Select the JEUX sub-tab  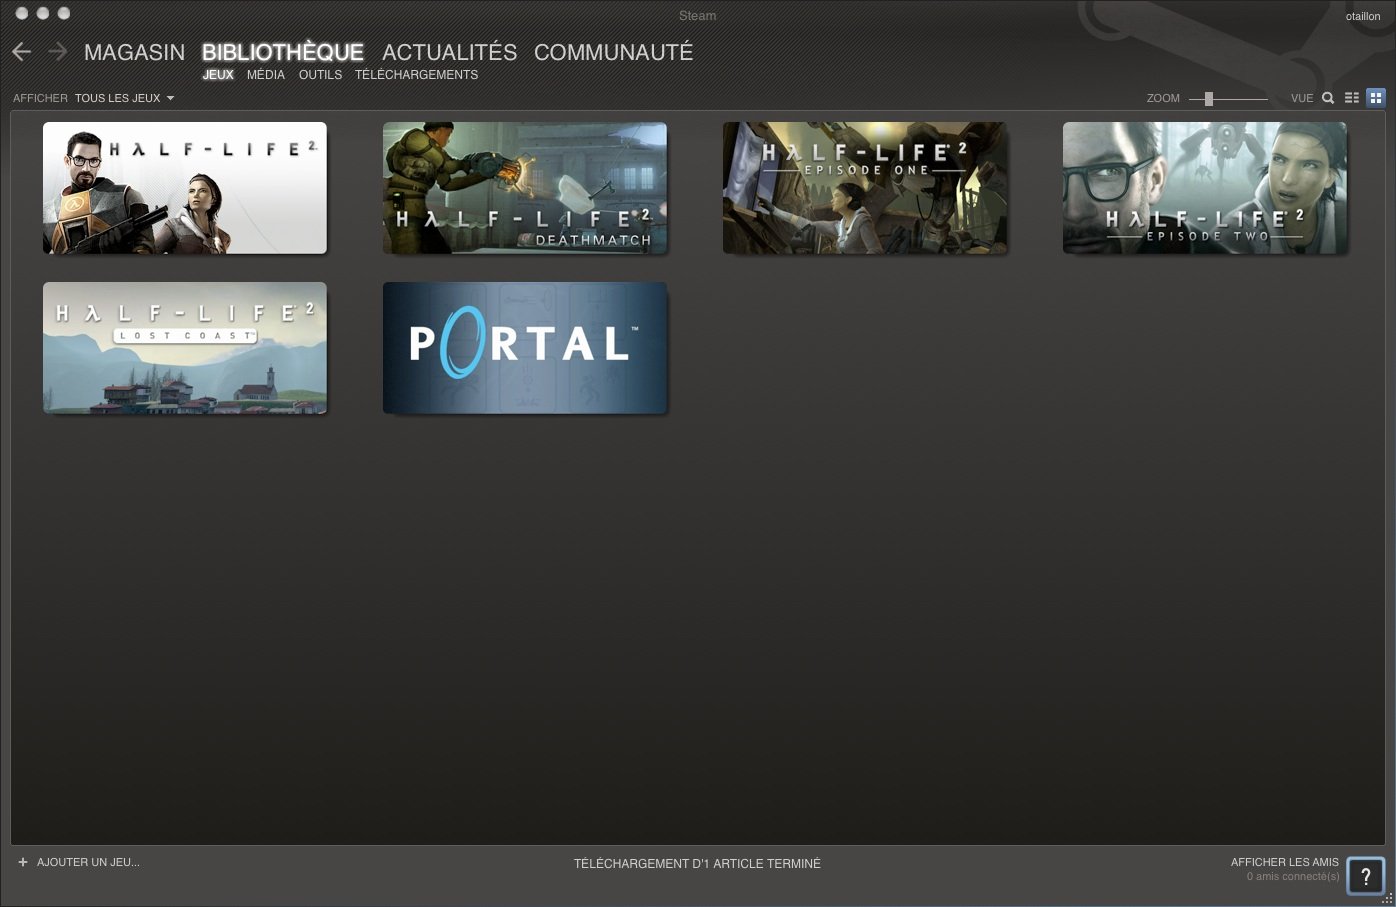(x=218, y=75)
